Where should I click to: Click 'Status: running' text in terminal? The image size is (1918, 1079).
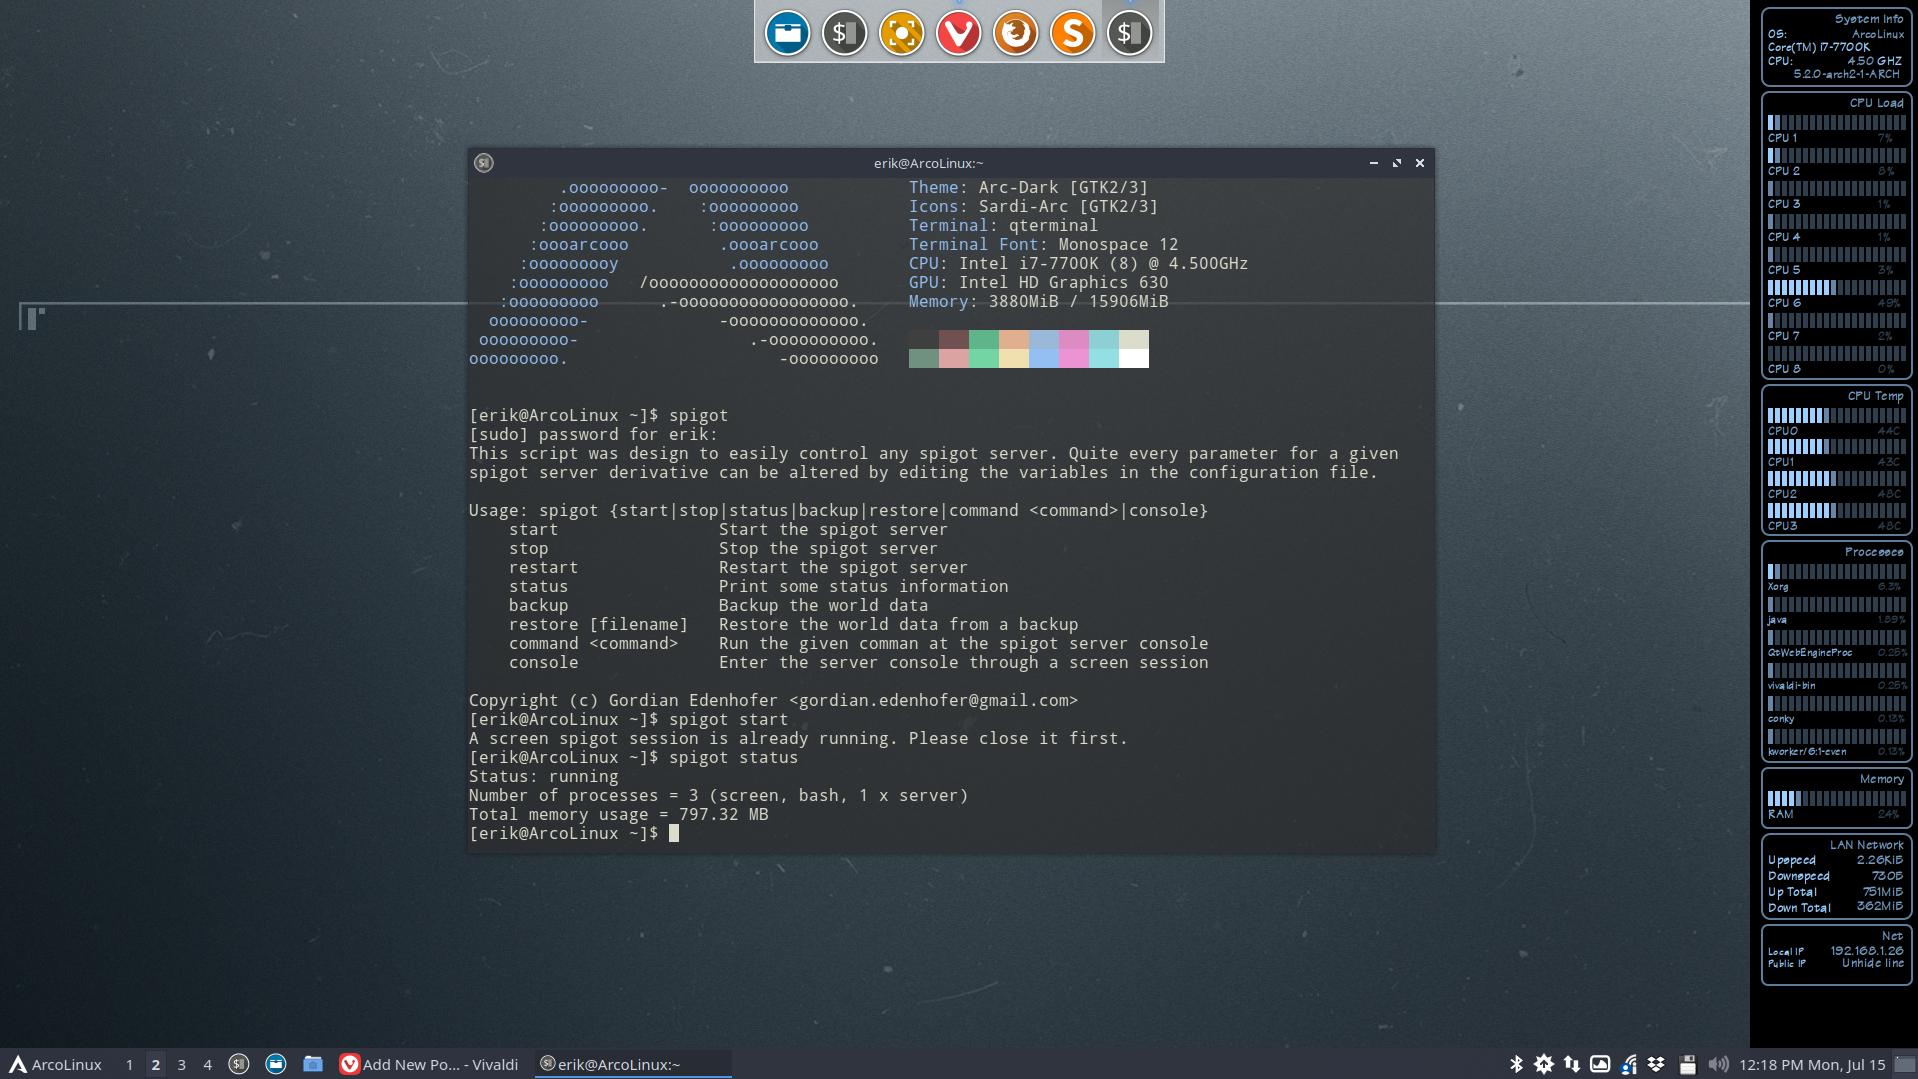(544, 776)
